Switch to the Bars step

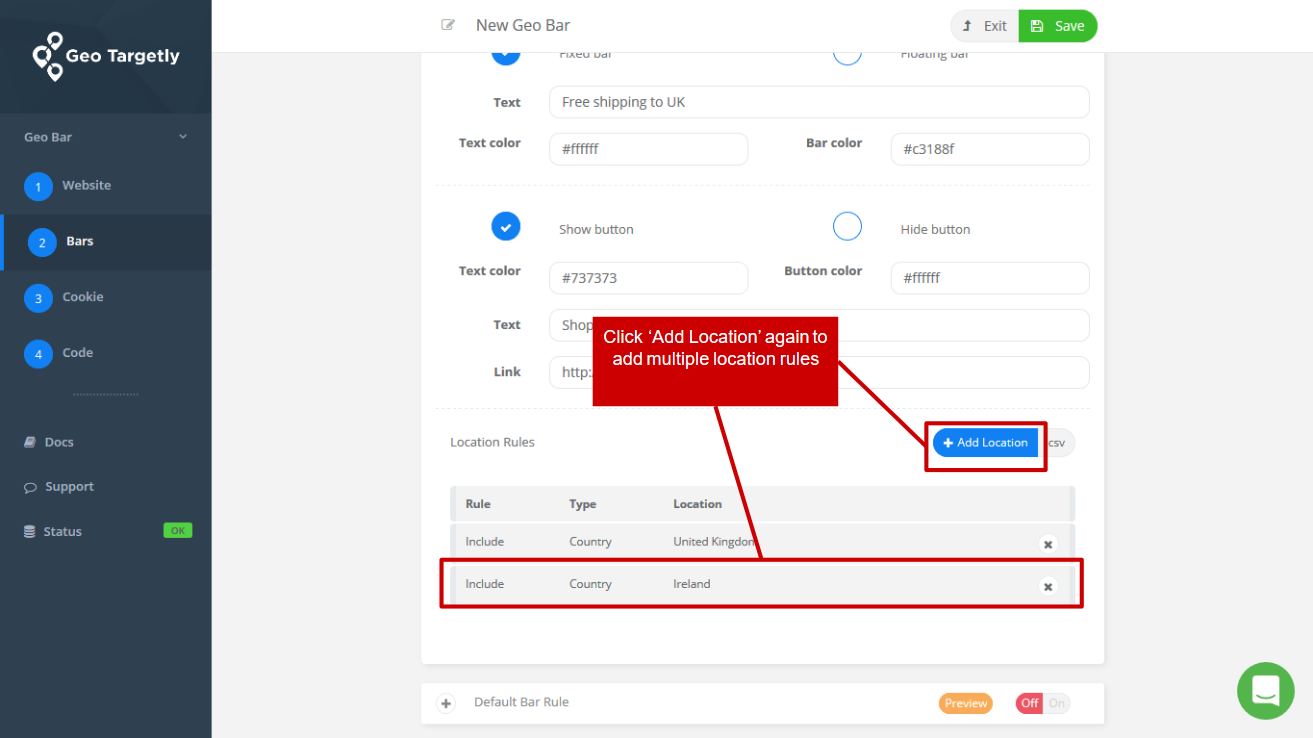pyautogui.click(x=80, y=242)
